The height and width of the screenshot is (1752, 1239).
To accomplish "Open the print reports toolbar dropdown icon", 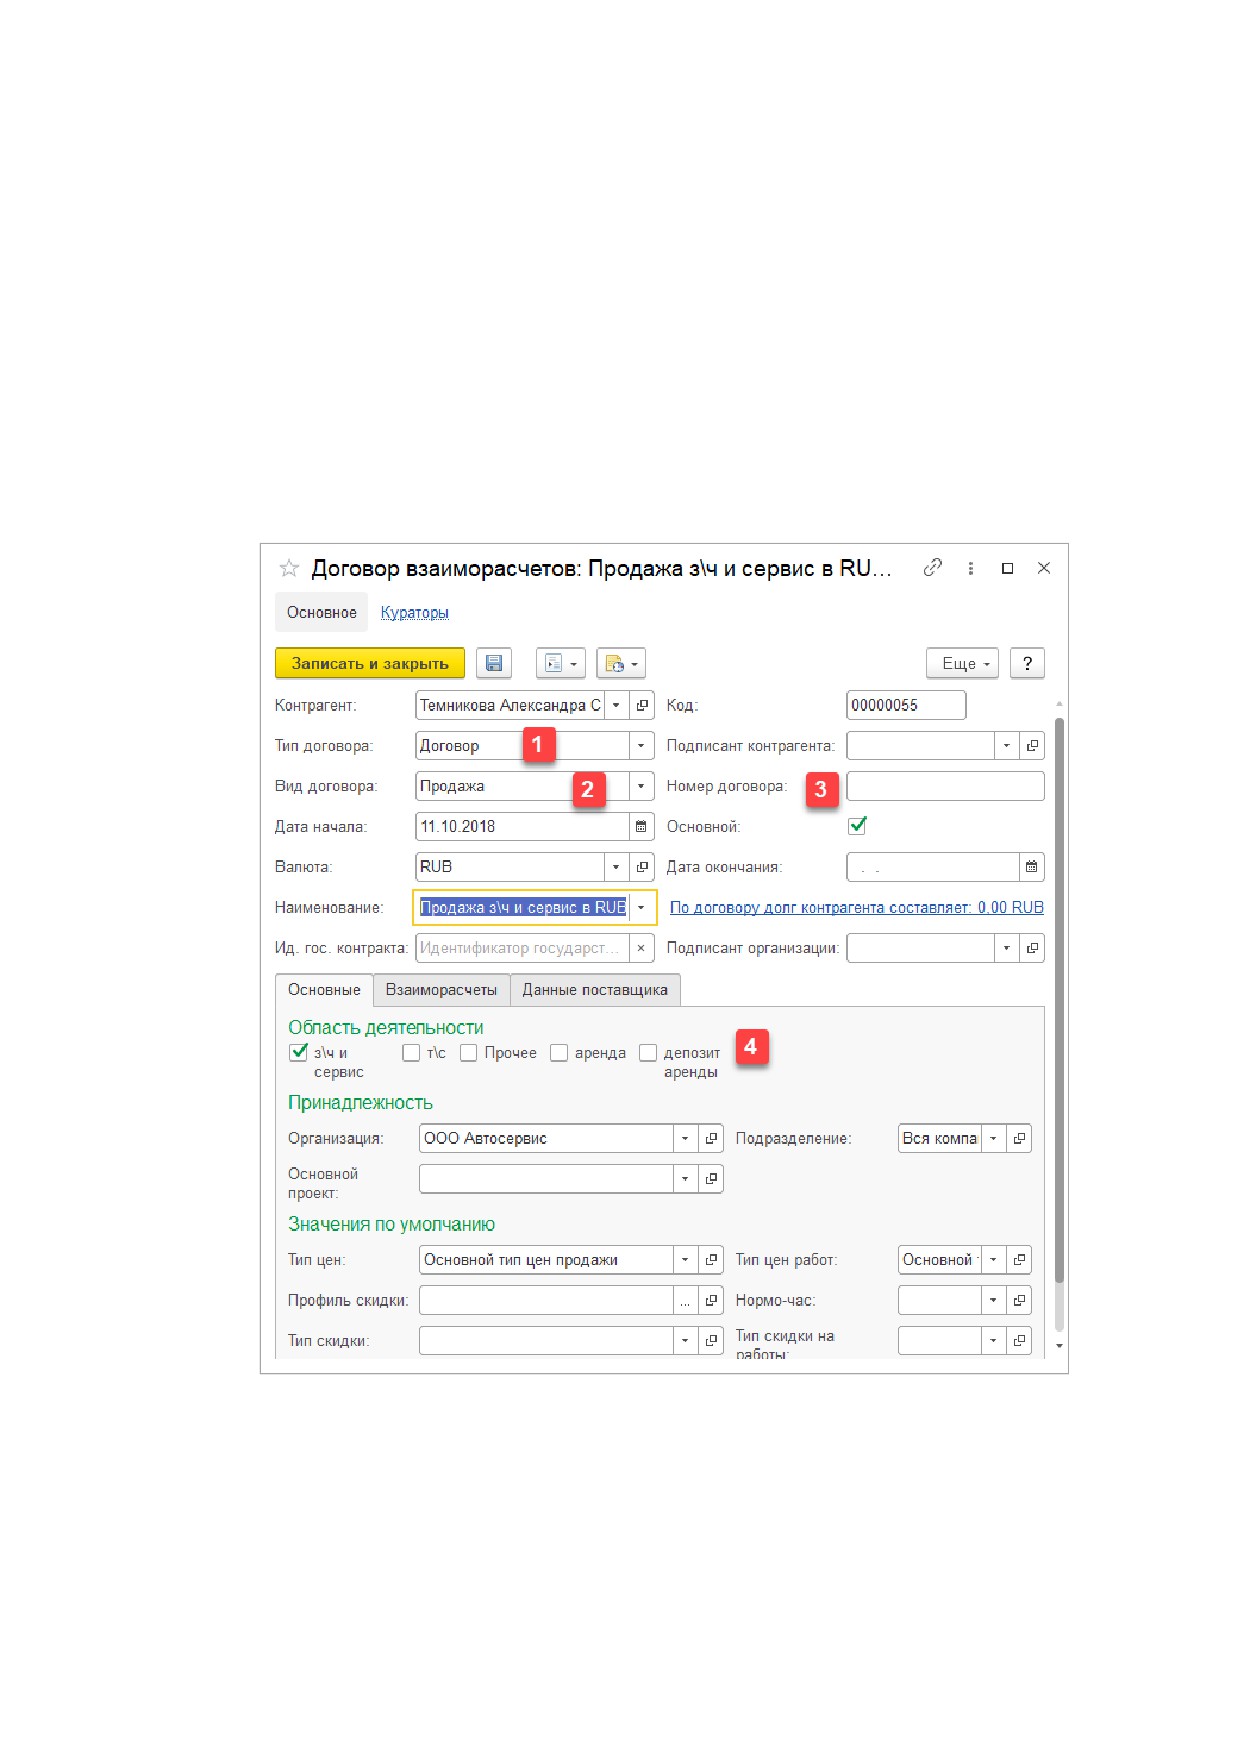I will [621, 663].
